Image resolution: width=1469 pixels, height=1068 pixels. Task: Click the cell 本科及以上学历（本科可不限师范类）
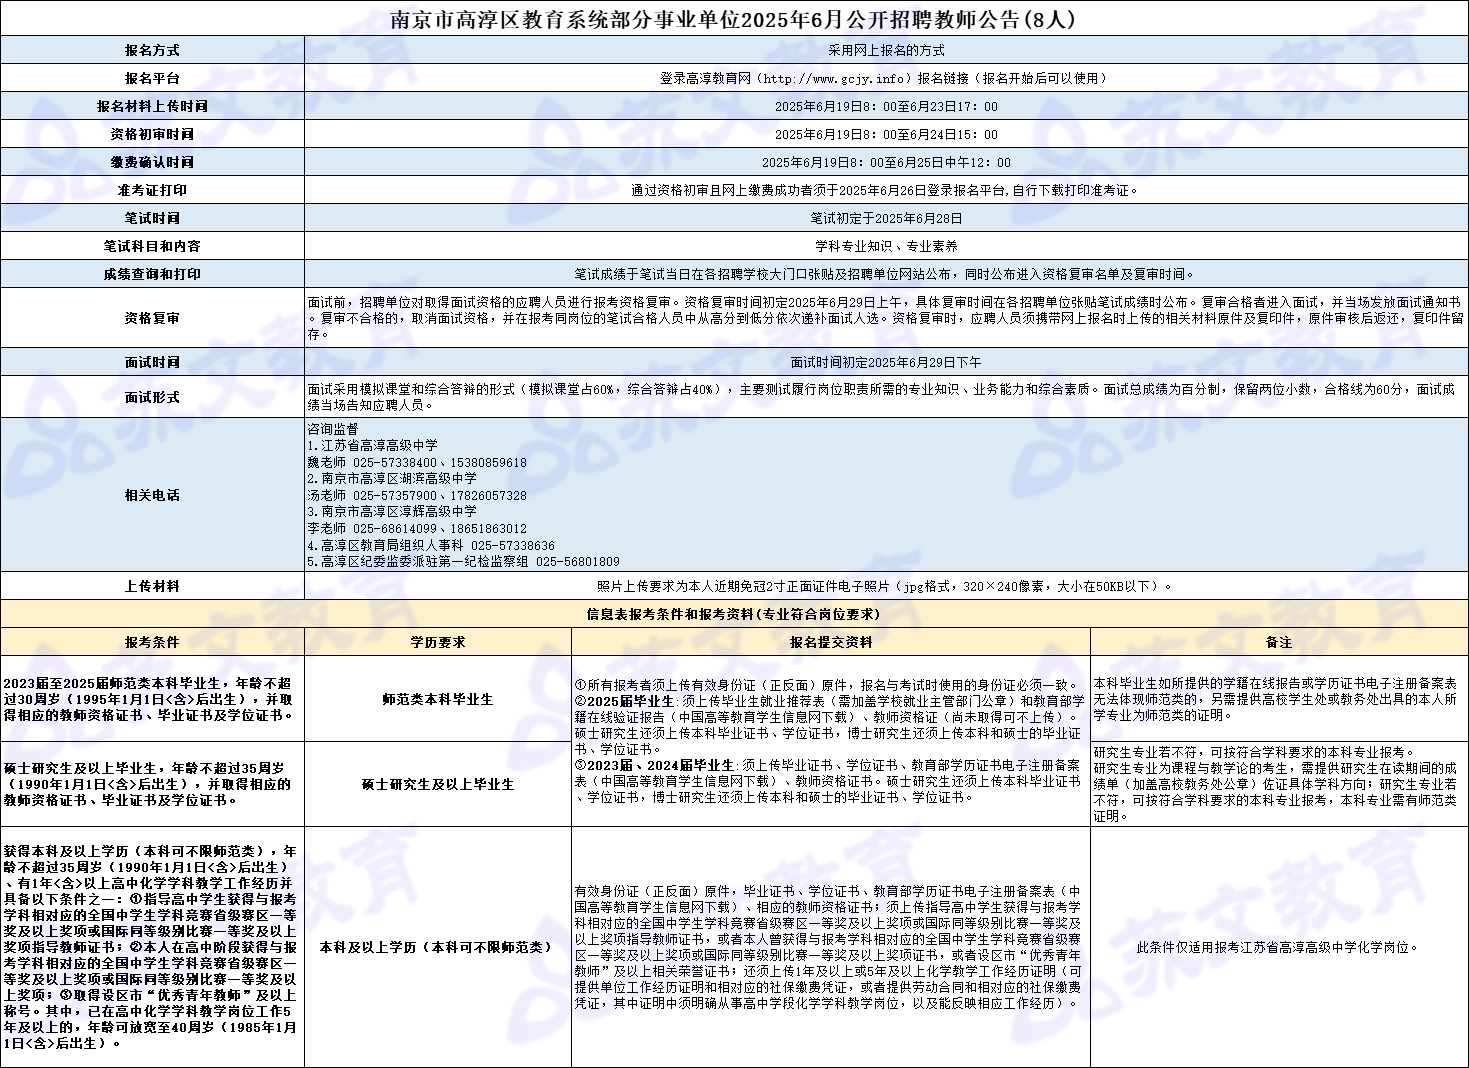(x=438, y=947)
